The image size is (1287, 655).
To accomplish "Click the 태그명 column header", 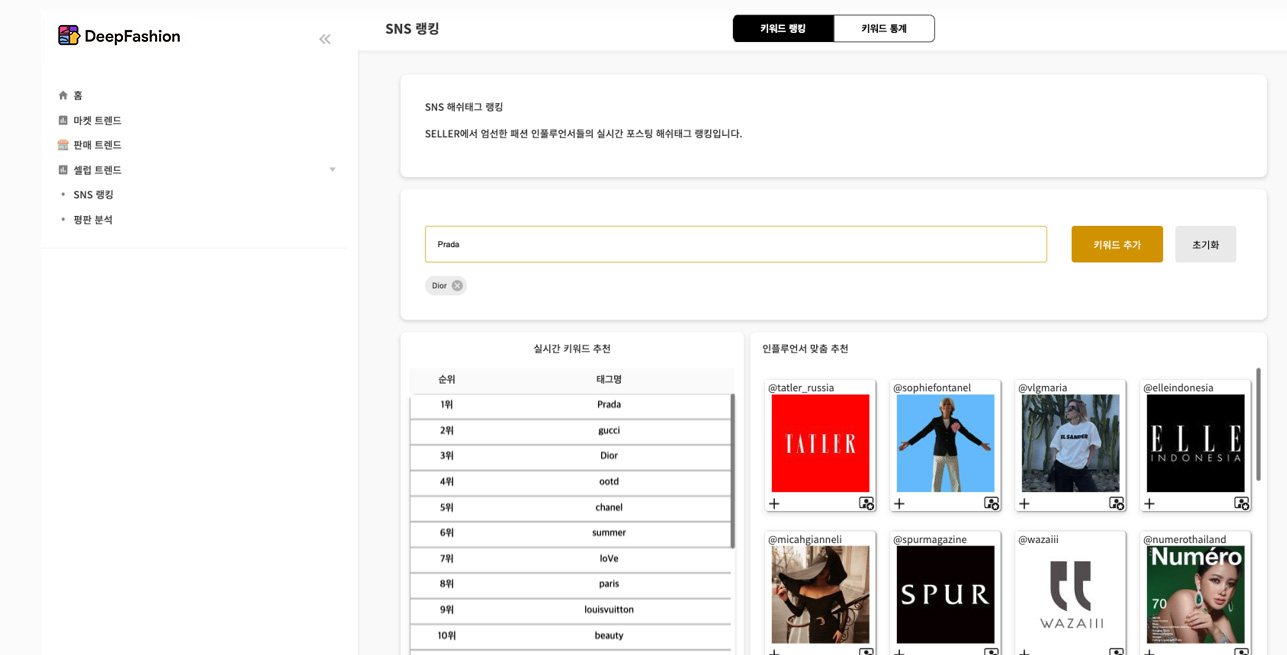I will tap(609, 380).
